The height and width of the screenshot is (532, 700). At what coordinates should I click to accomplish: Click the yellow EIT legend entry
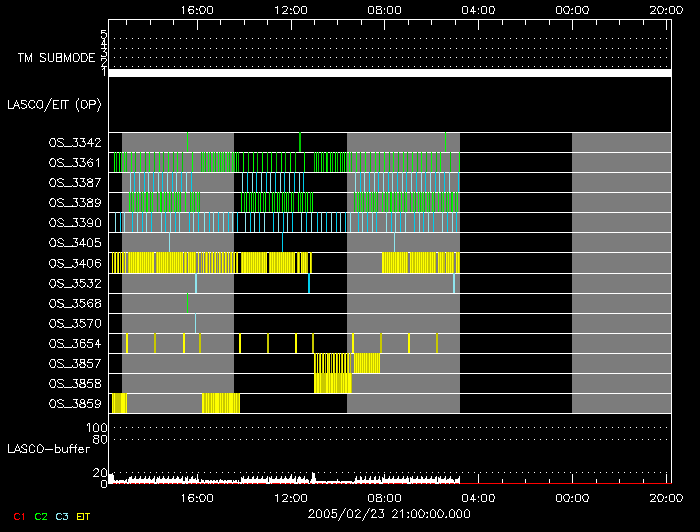83,517
